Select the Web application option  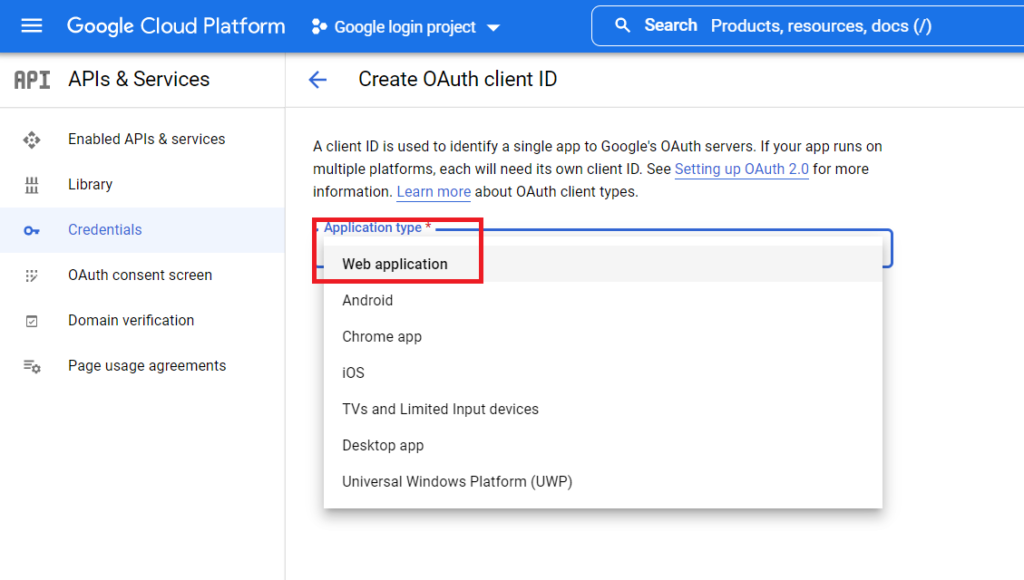[397, 264]
